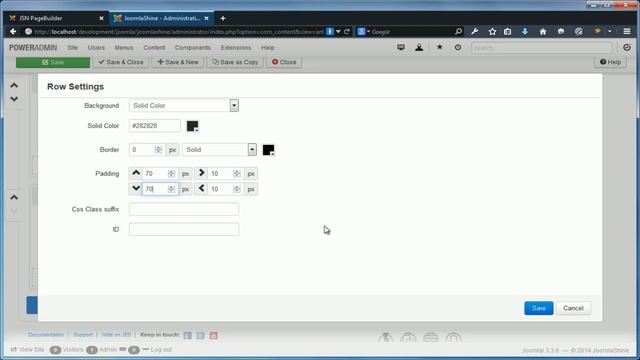Open the user profile icon in PowerAdmin
The width and height of the screenshot is (640, 360).
tap(419, 47)
